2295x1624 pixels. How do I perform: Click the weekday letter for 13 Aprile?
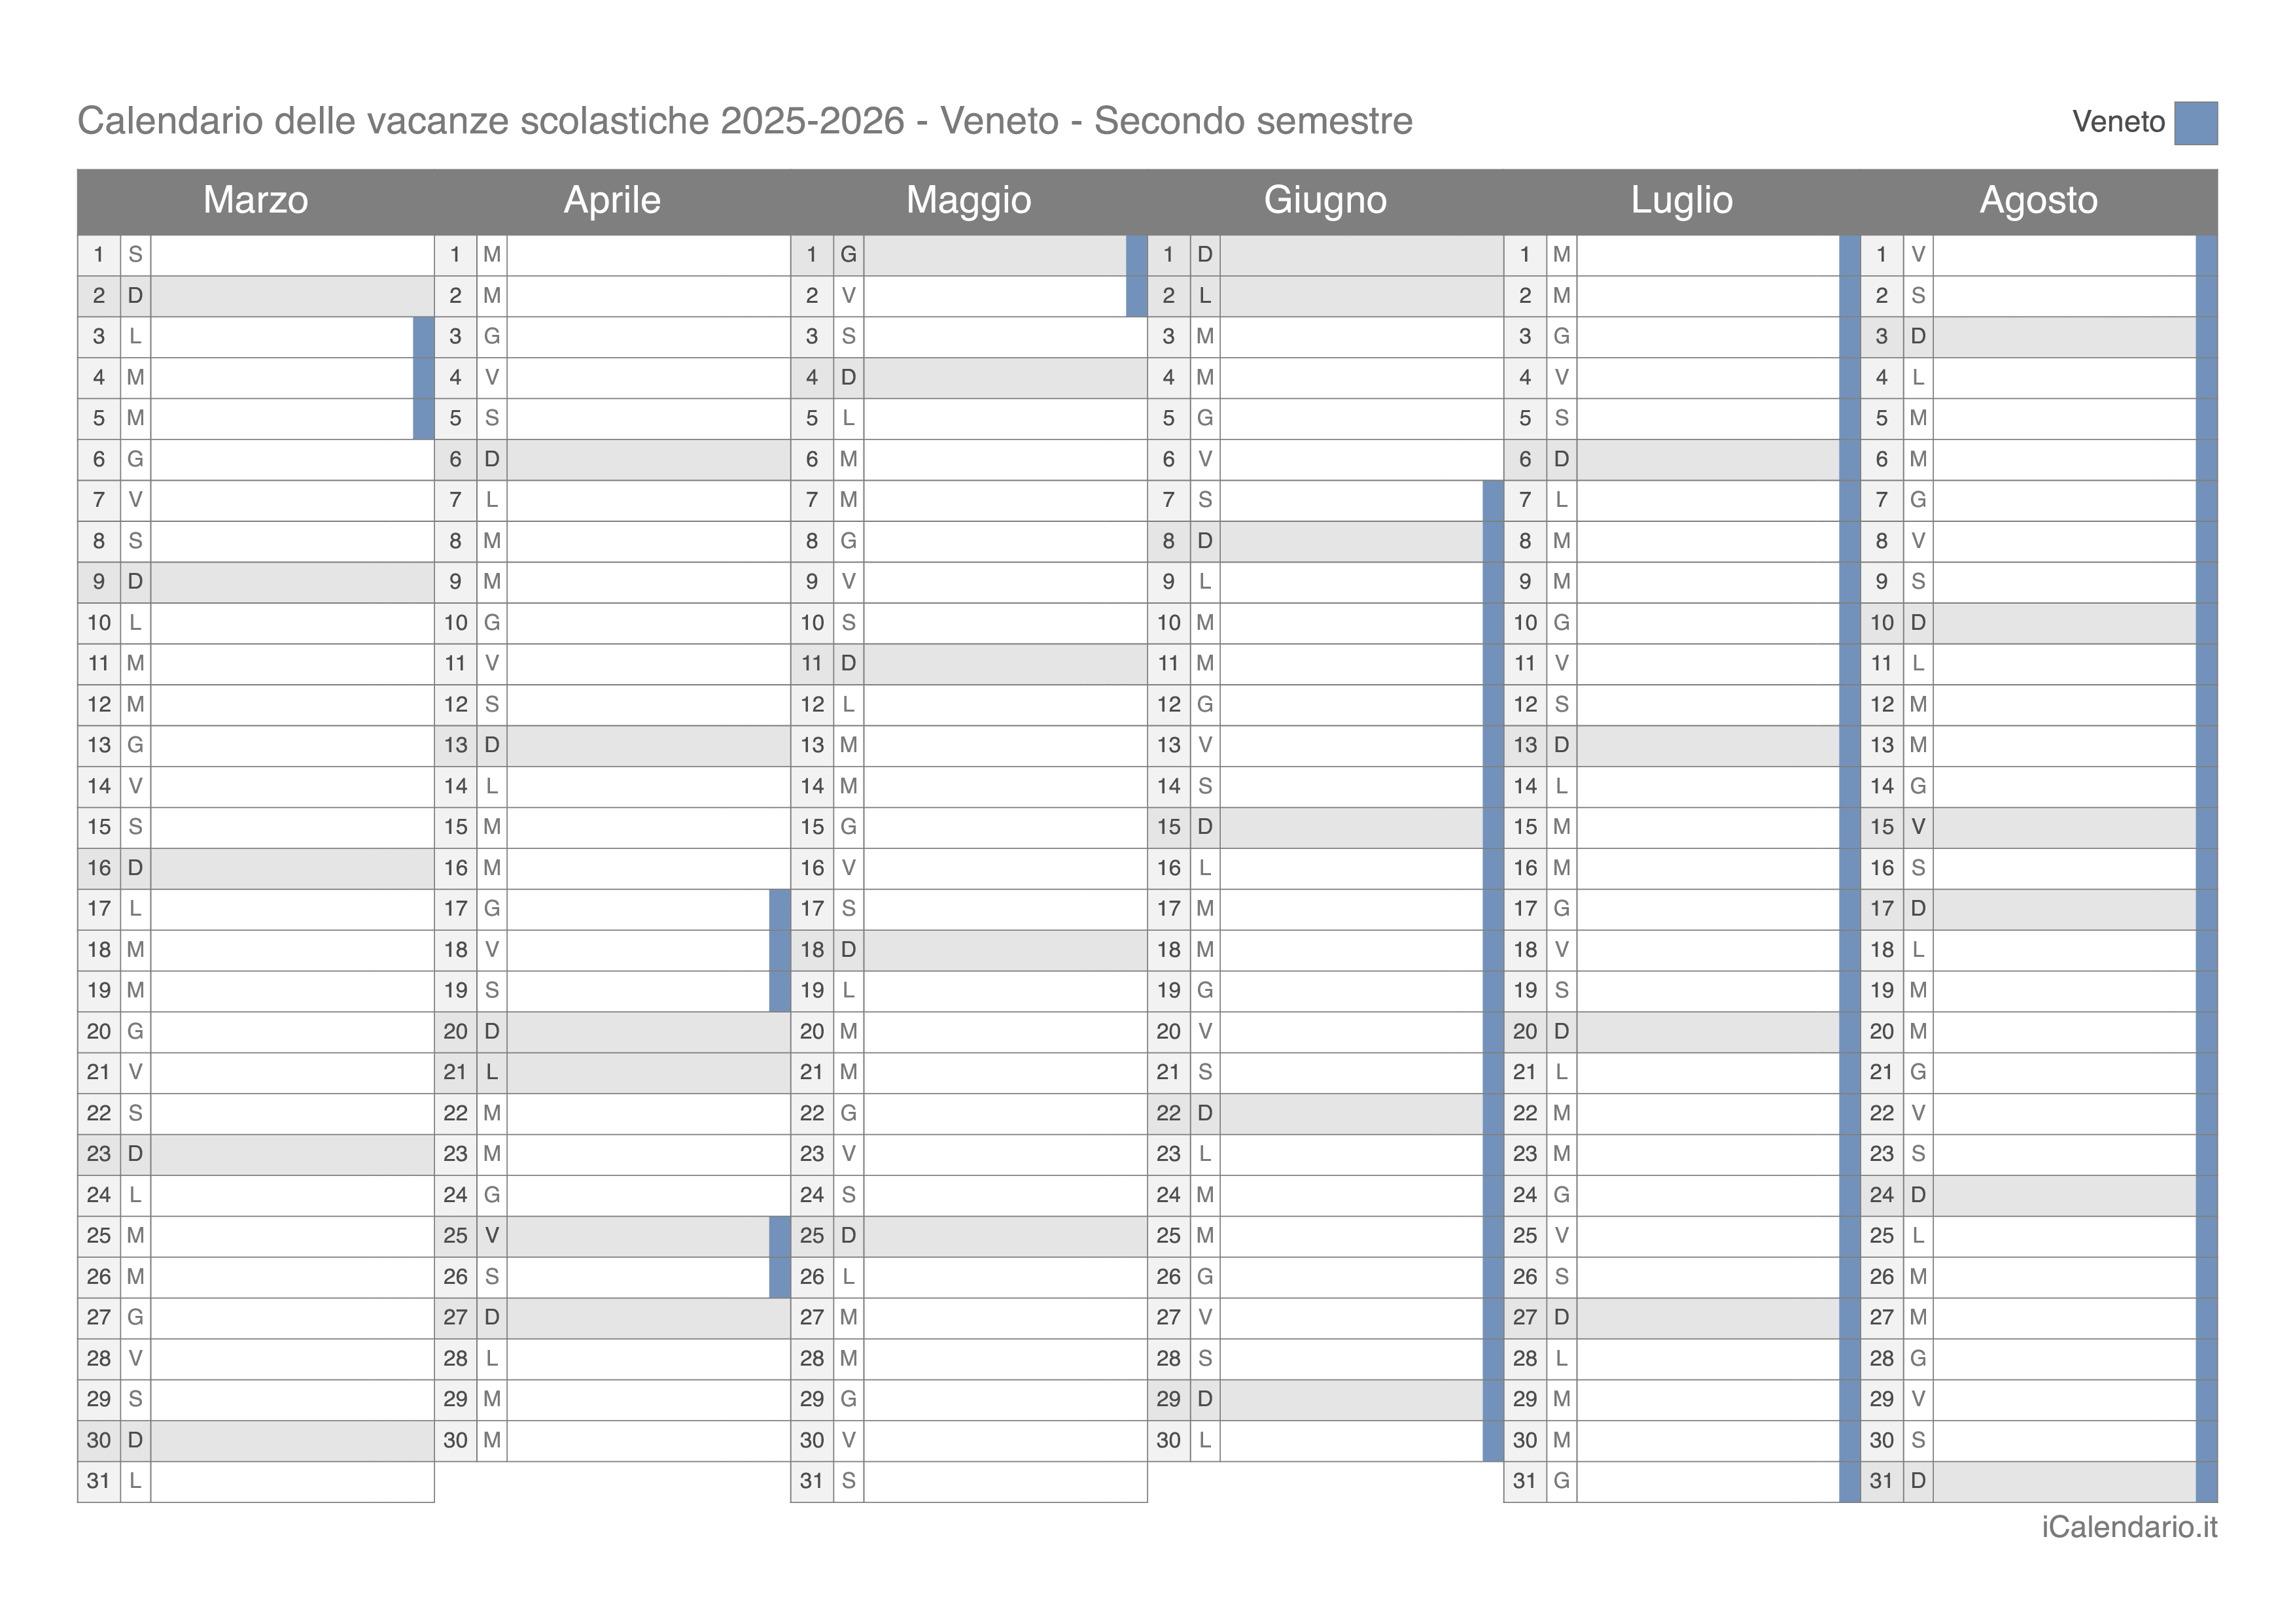(x=491, y=746)
